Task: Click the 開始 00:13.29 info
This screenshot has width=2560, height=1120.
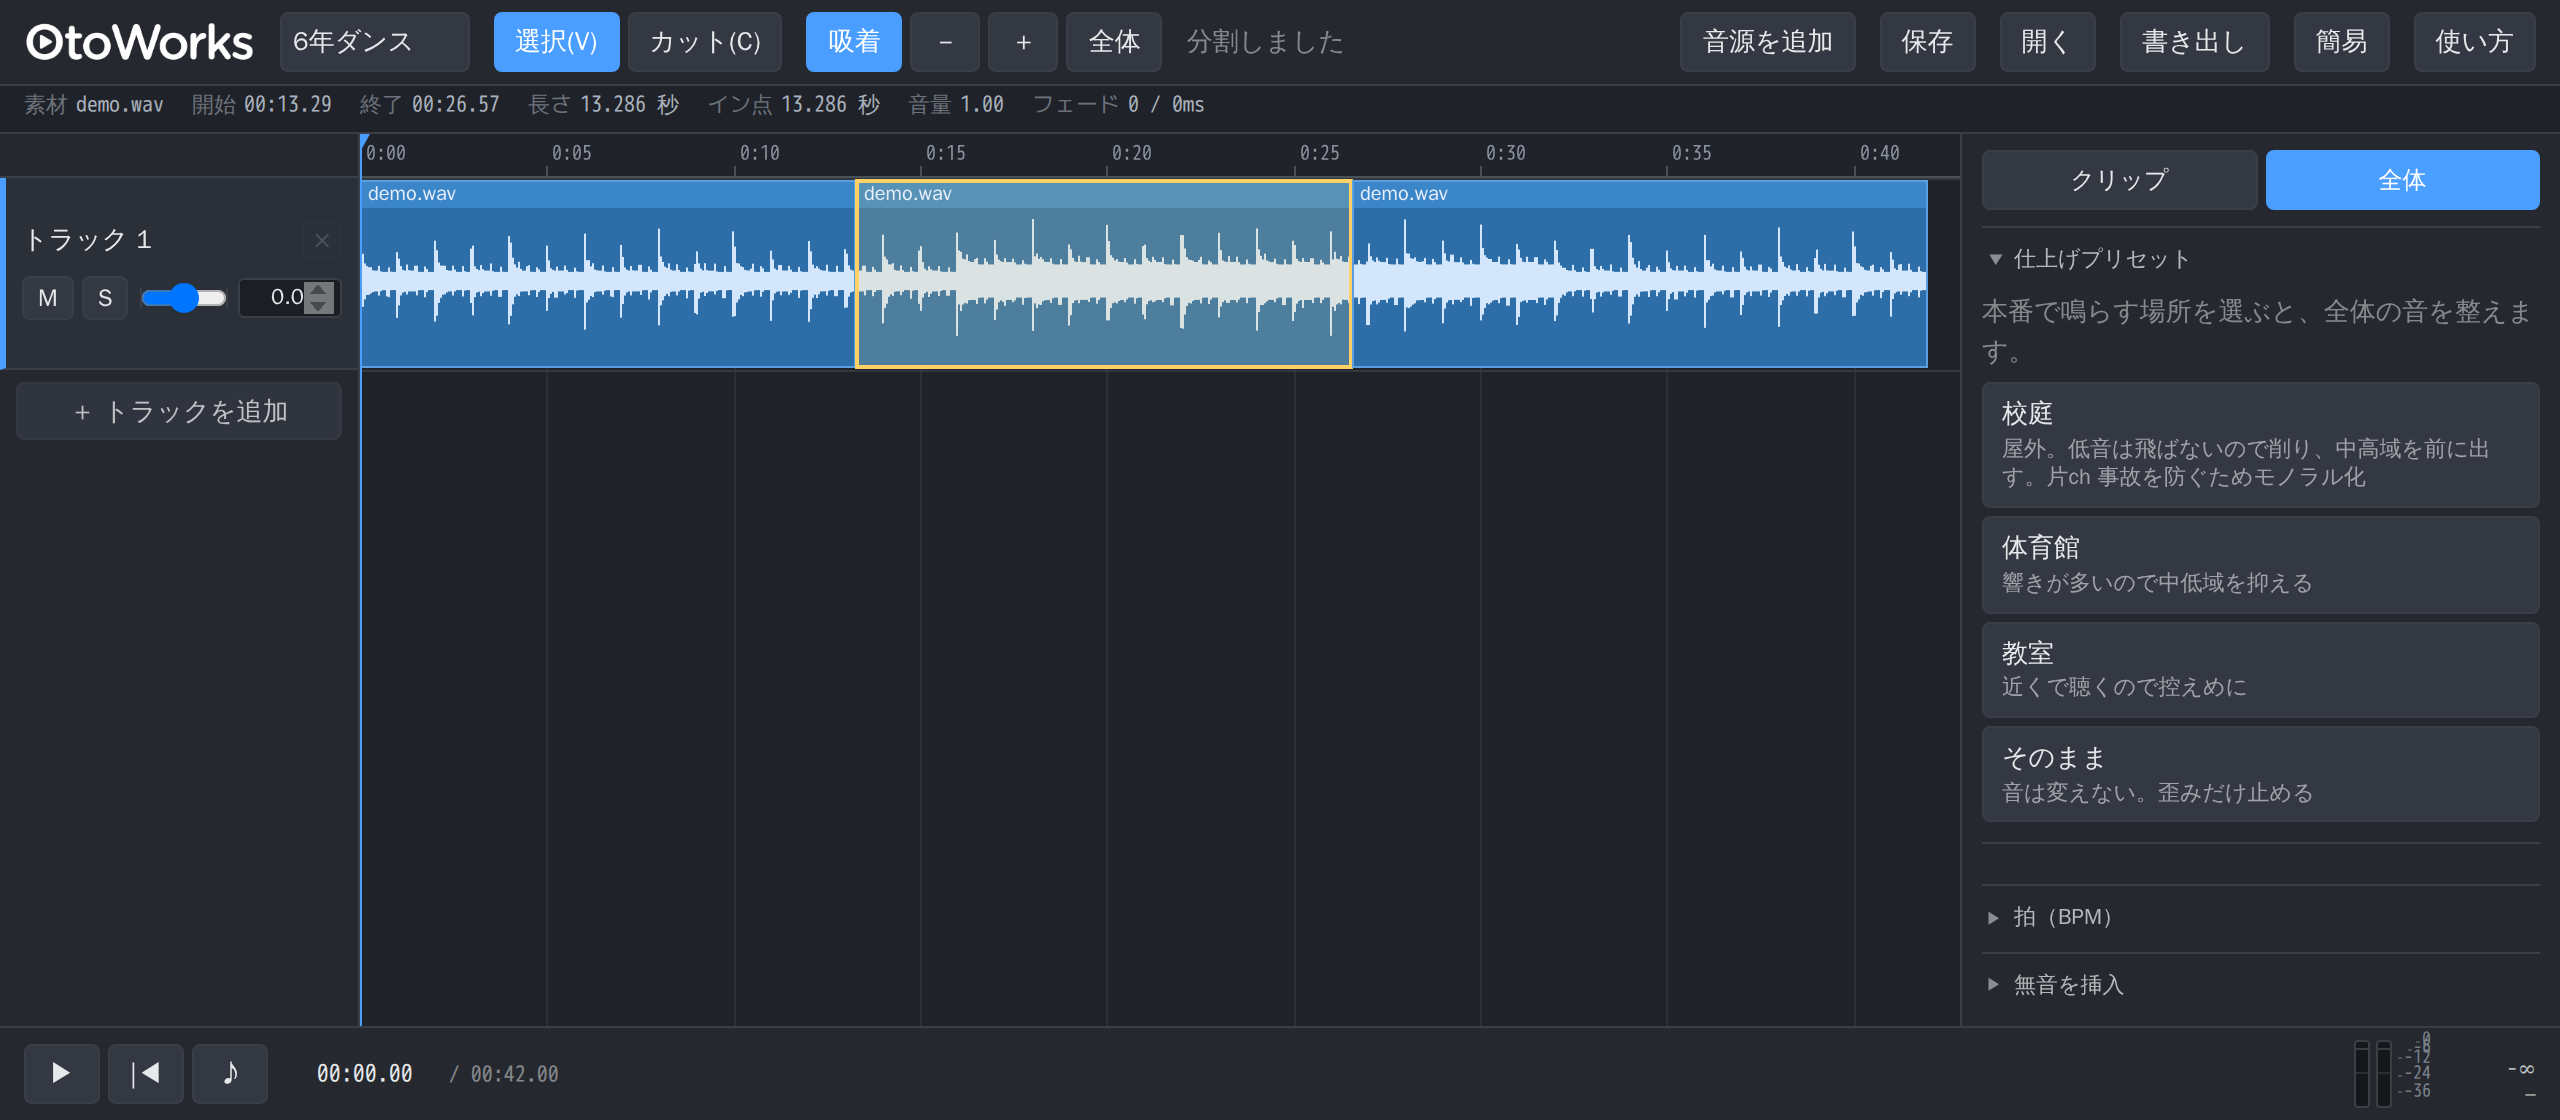Action: click(x=261, y=104)
